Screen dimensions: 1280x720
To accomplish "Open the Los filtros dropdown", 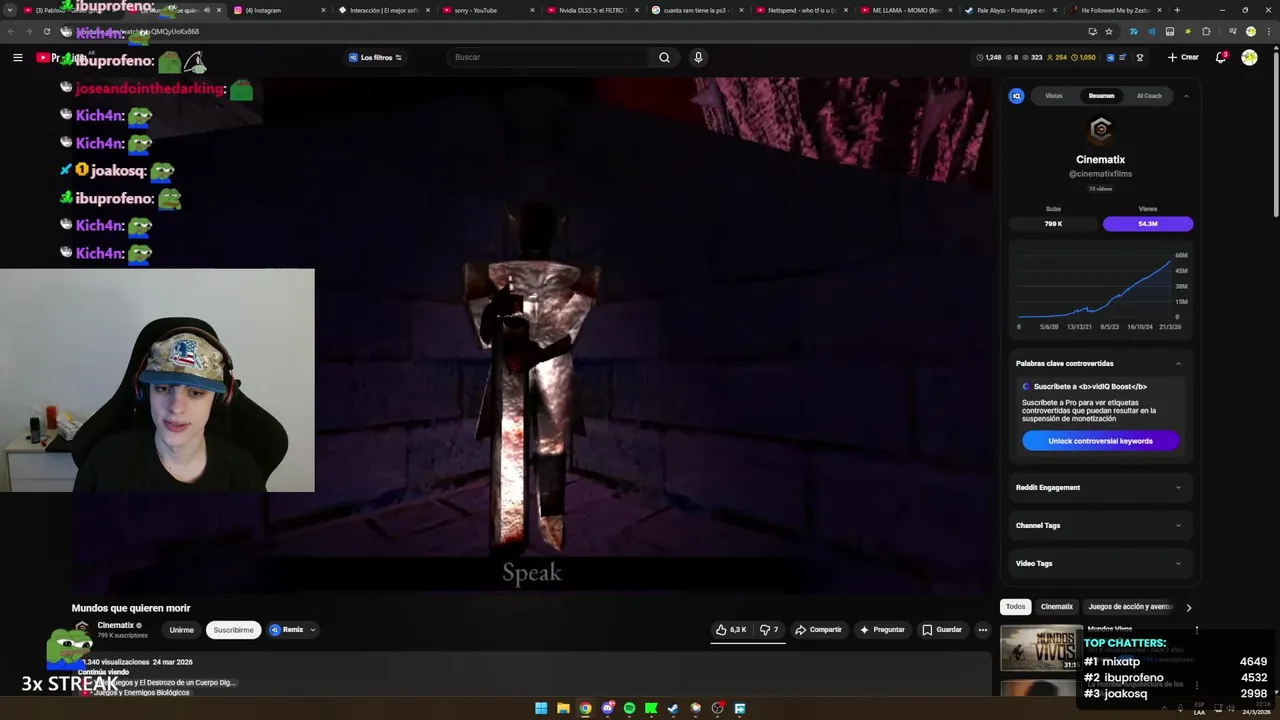I will (375, 57).
